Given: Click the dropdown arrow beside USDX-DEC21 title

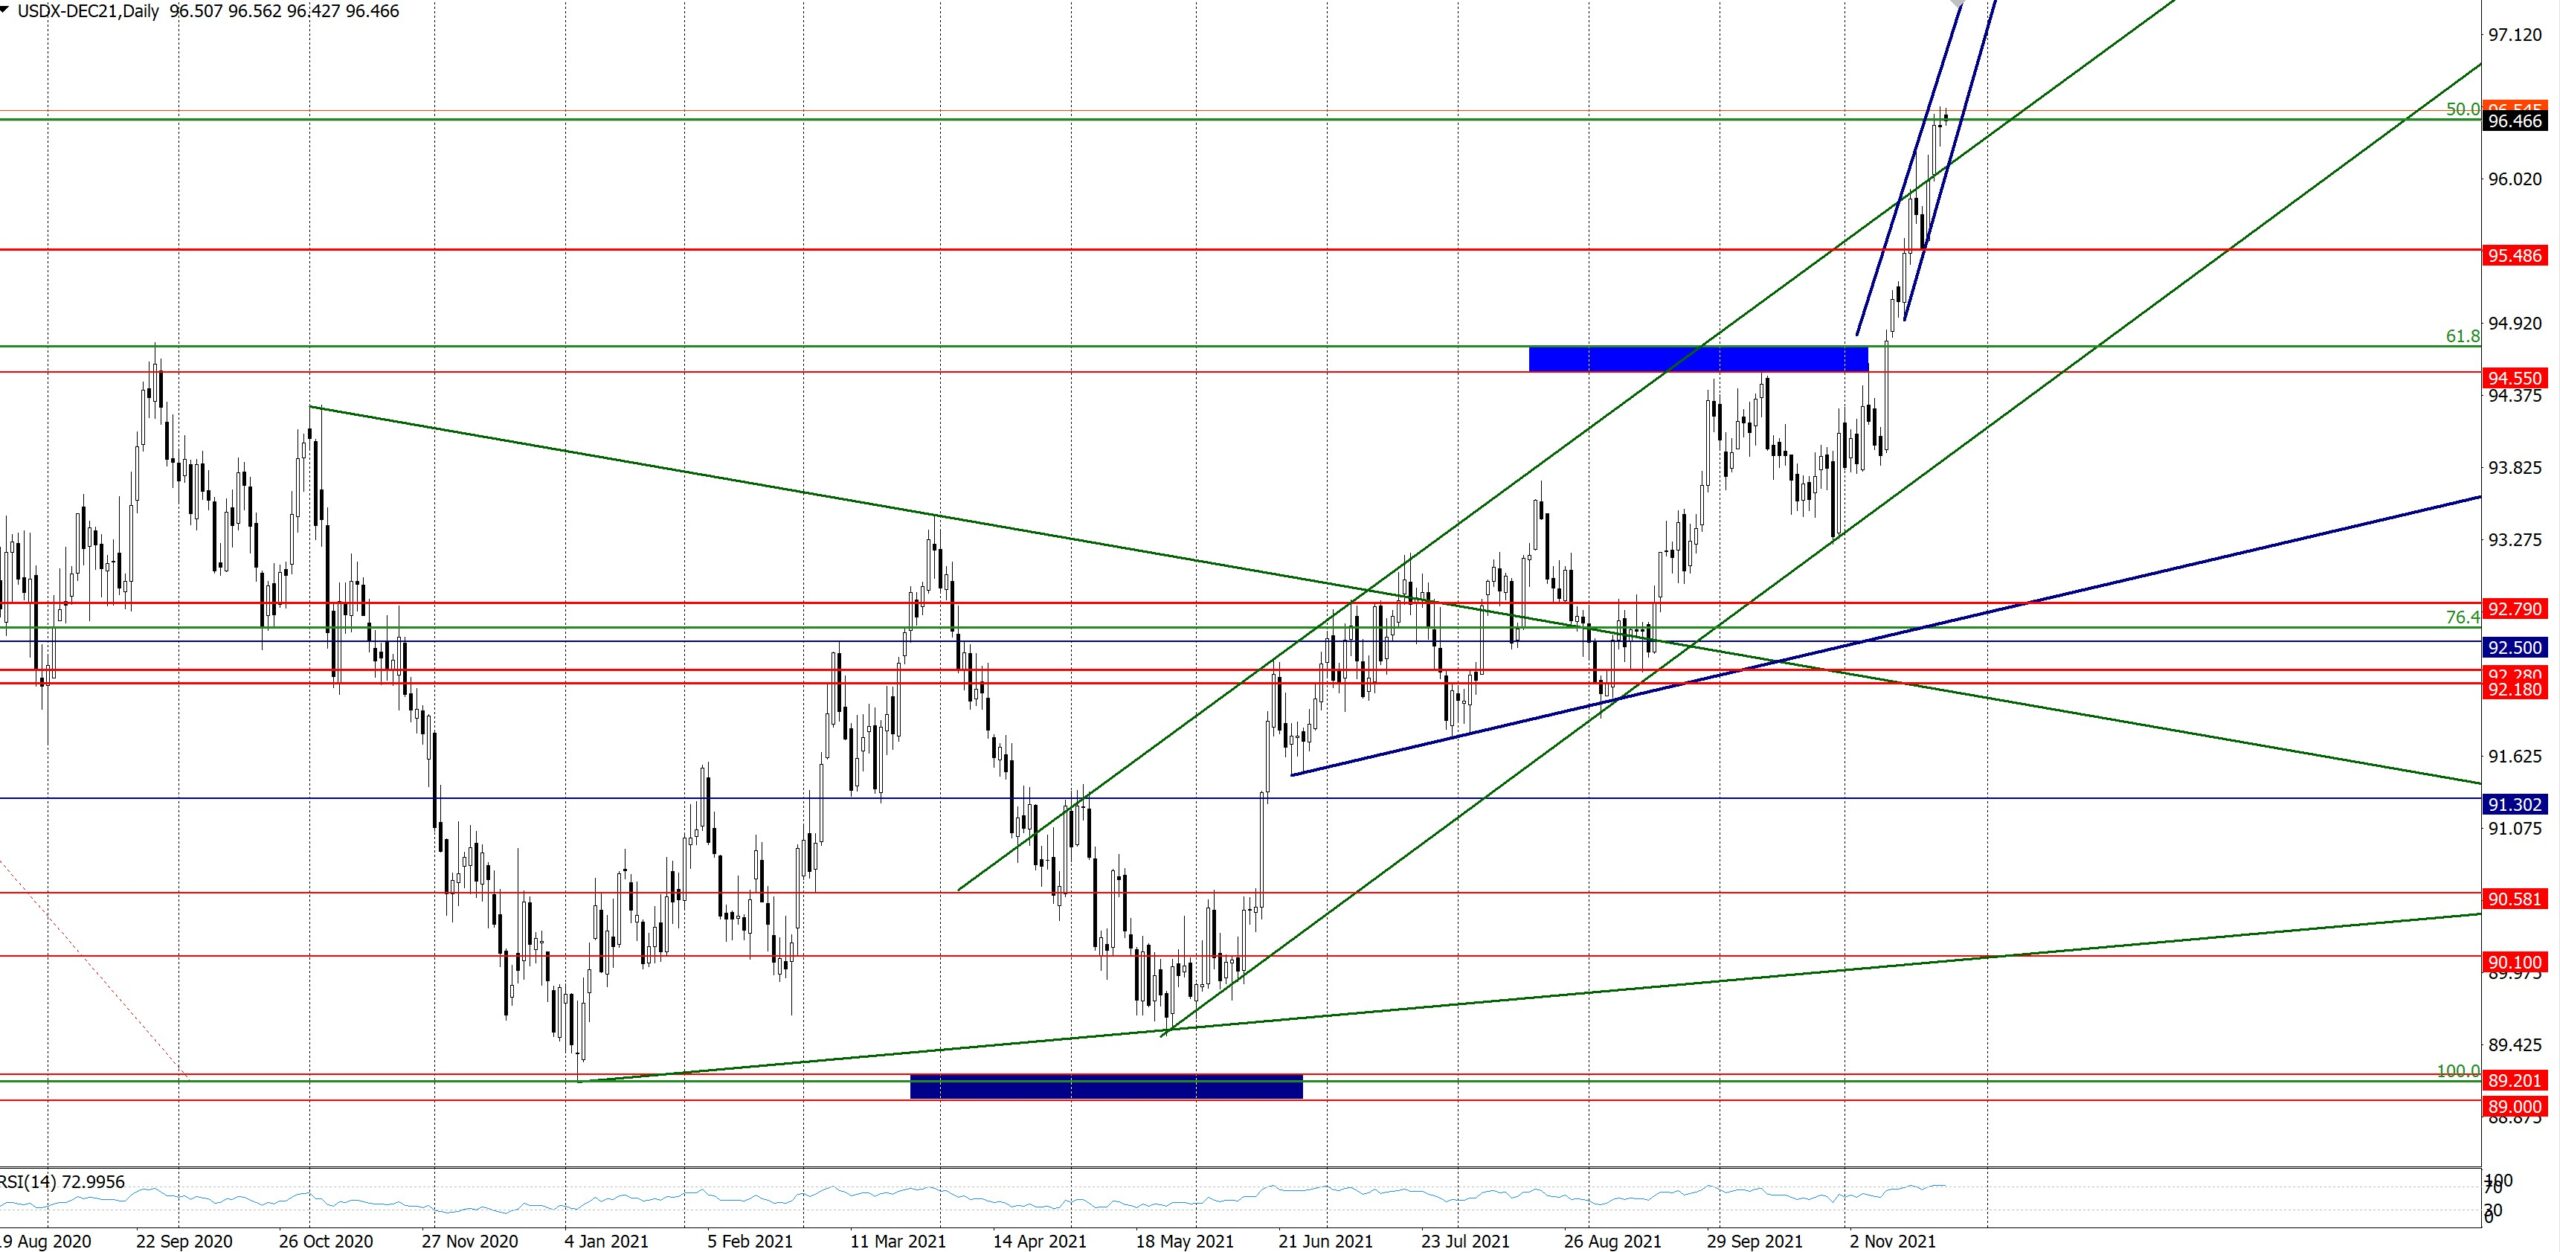Looking at the screenshot, I should click(6, 9).
